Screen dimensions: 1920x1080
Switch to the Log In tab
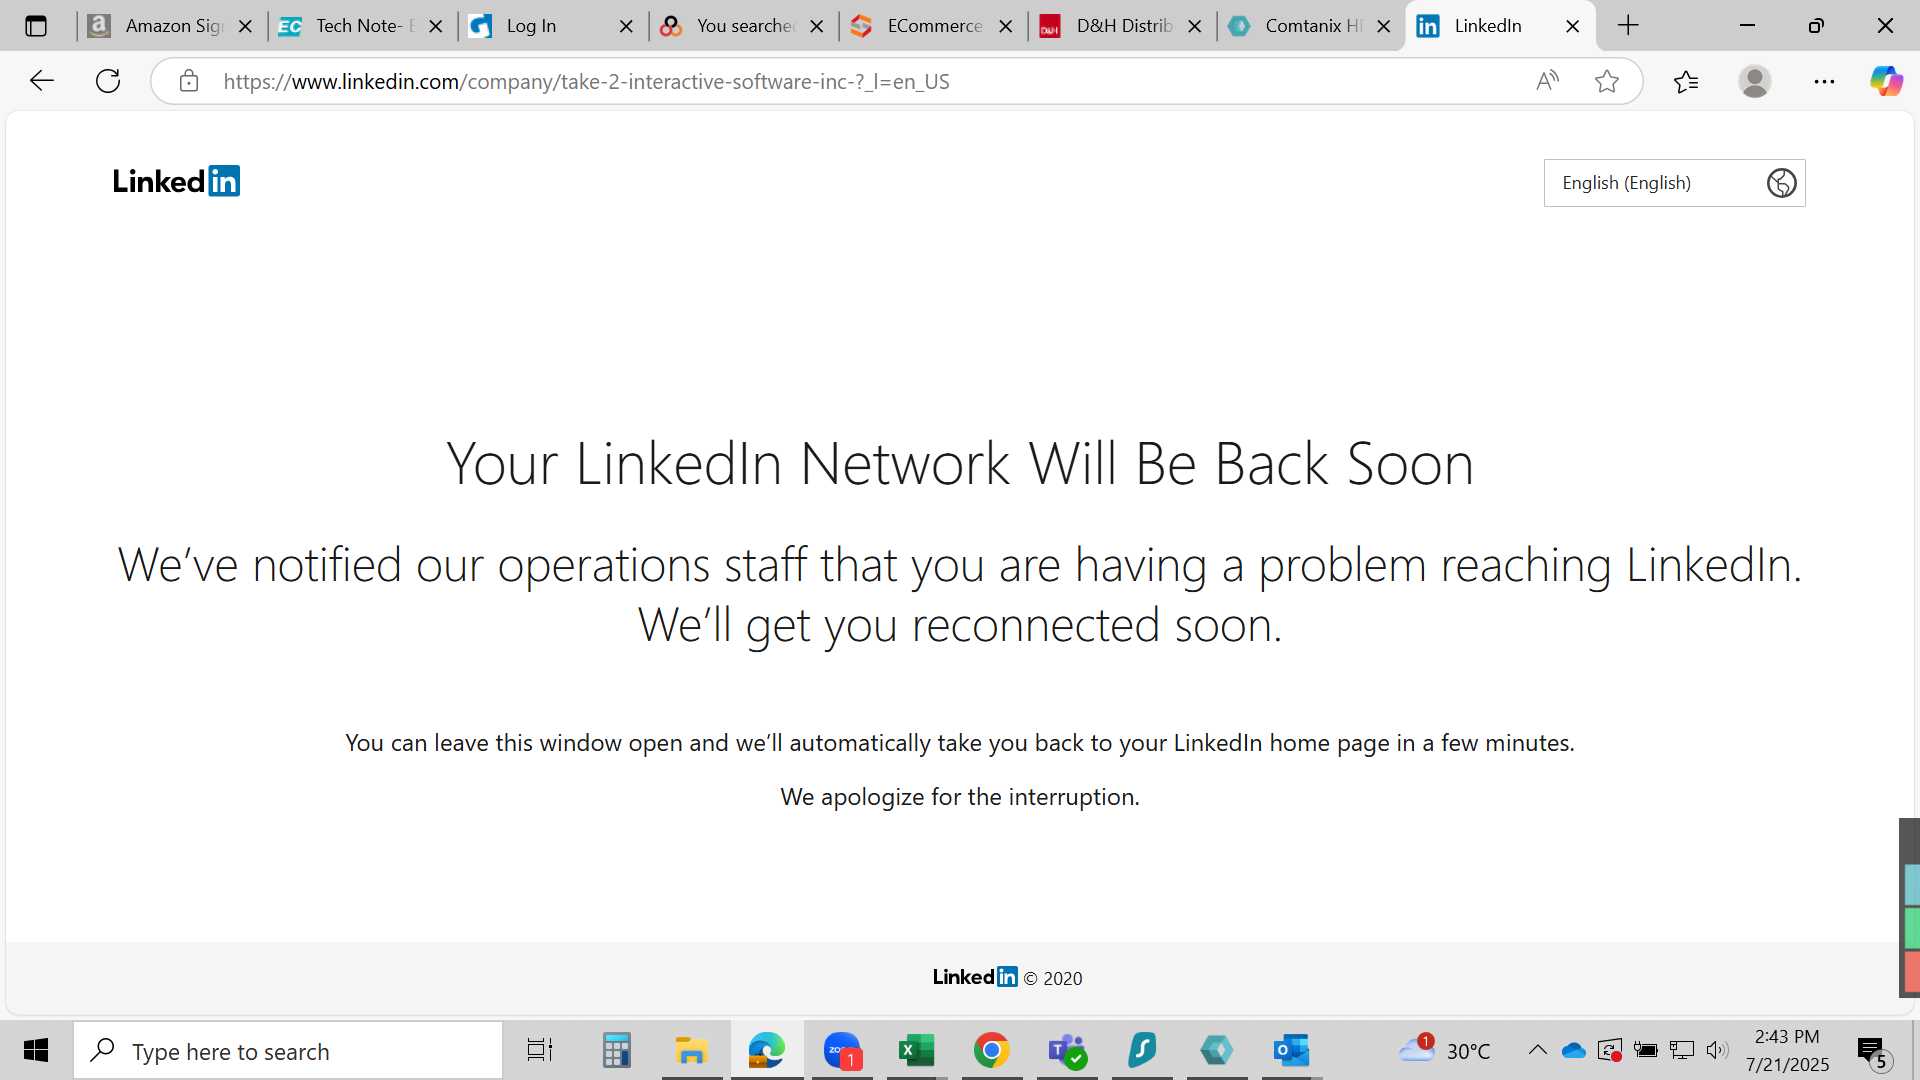coord(550,26)
